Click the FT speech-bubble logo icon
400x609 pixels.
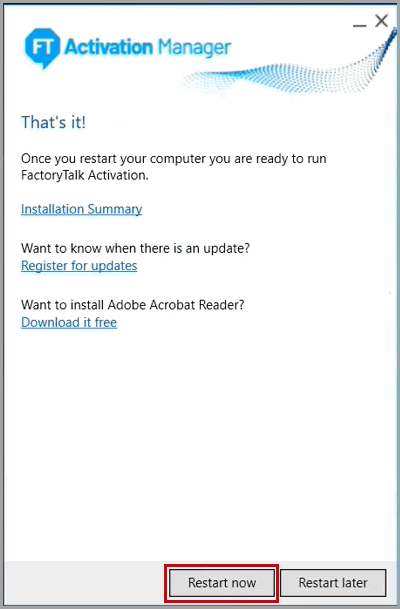pyautogui.click(x=42, y=48)
